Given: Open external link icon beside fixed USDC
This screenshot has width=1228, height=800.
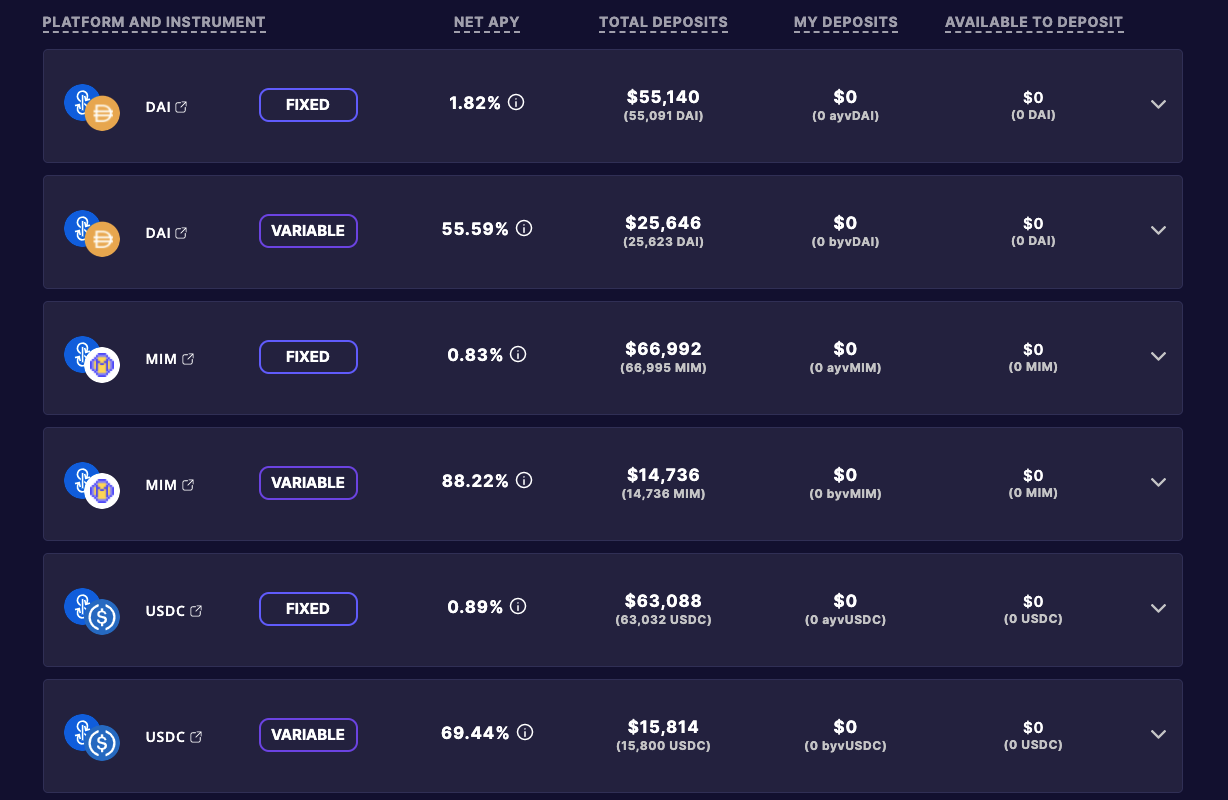Looking at the screenshot, I should (x=196, y=611).
